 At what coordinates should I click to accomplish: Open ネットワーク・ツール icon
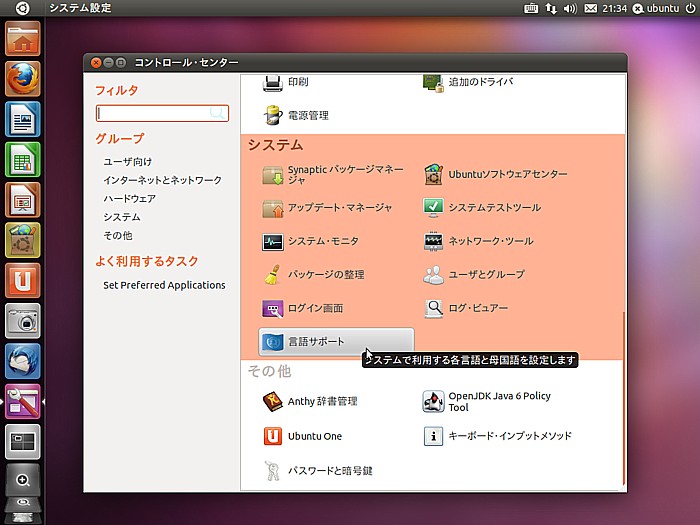coord(433,242)
